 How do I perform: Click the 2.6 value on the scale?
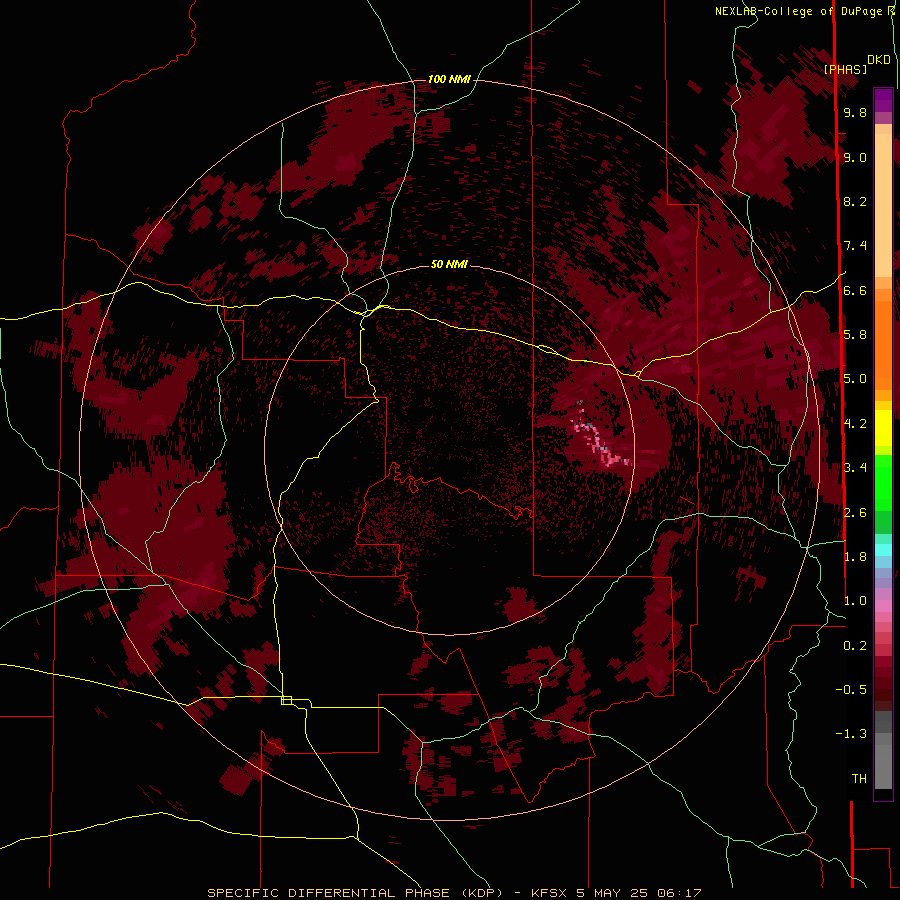point(855,512)
